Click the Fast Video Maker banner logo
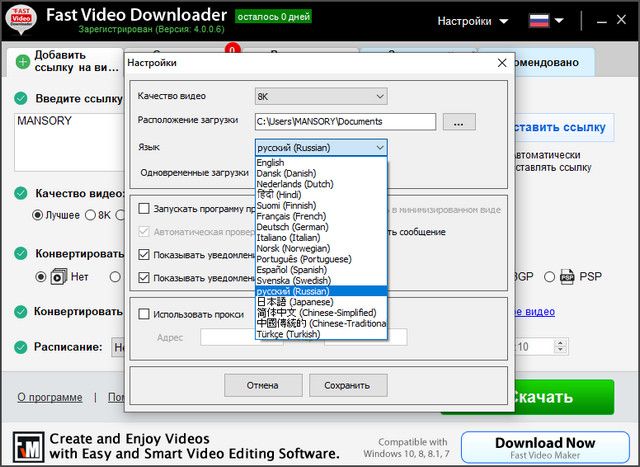640x467 pixels. coord(28,447)
